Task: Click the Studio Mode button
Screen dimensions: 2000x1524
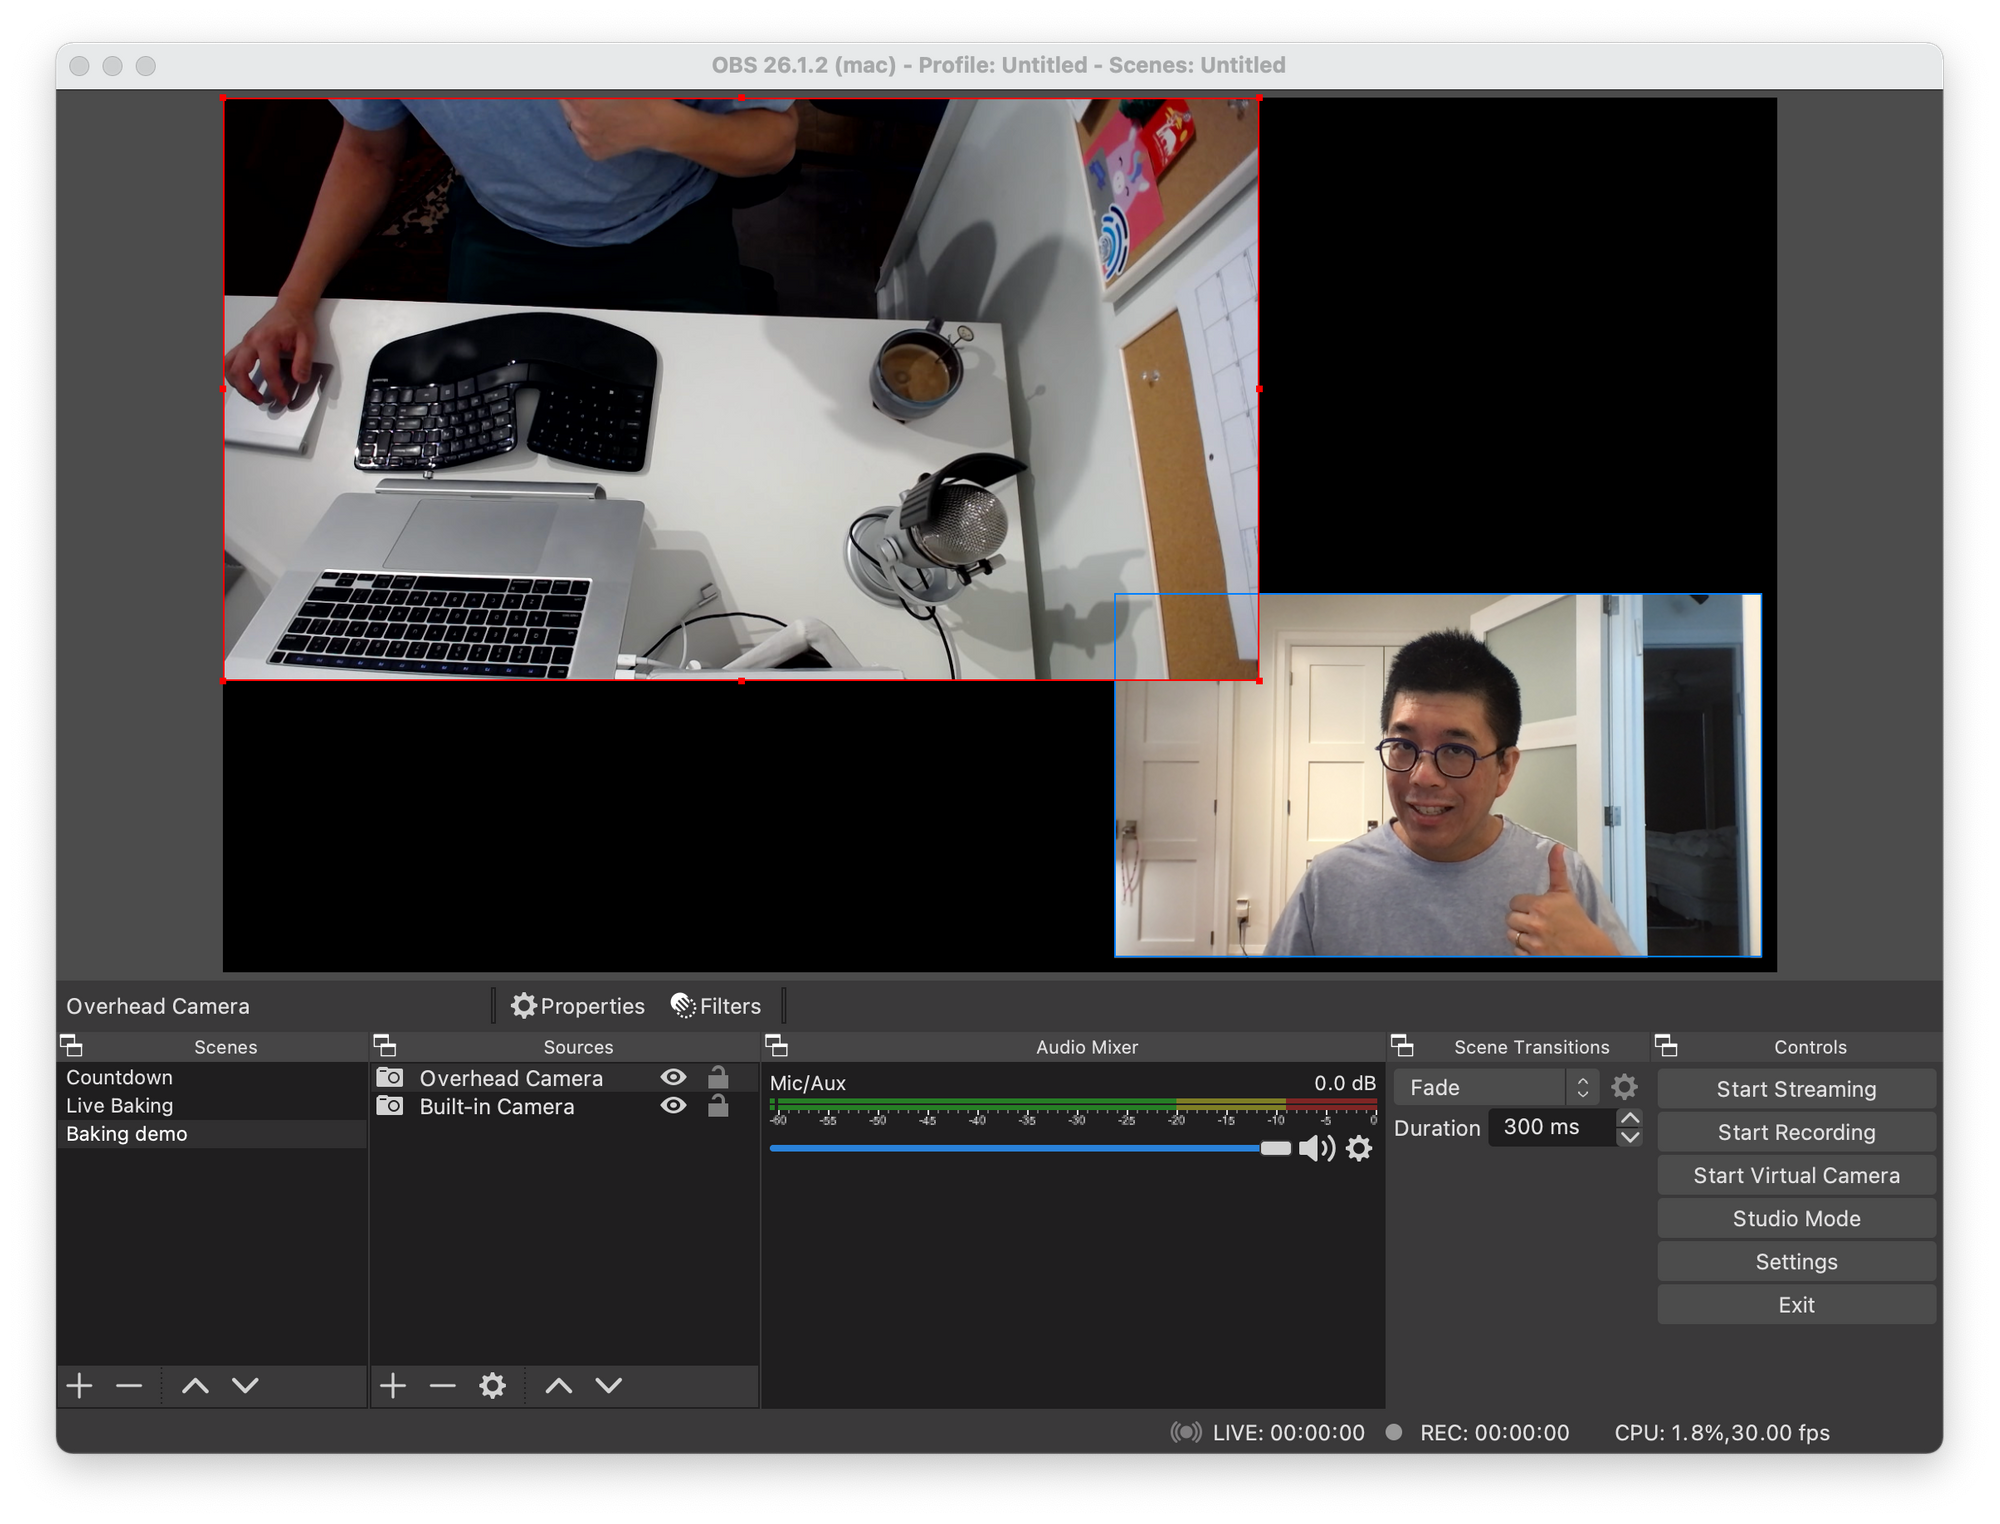Action: (1794, 1218)
